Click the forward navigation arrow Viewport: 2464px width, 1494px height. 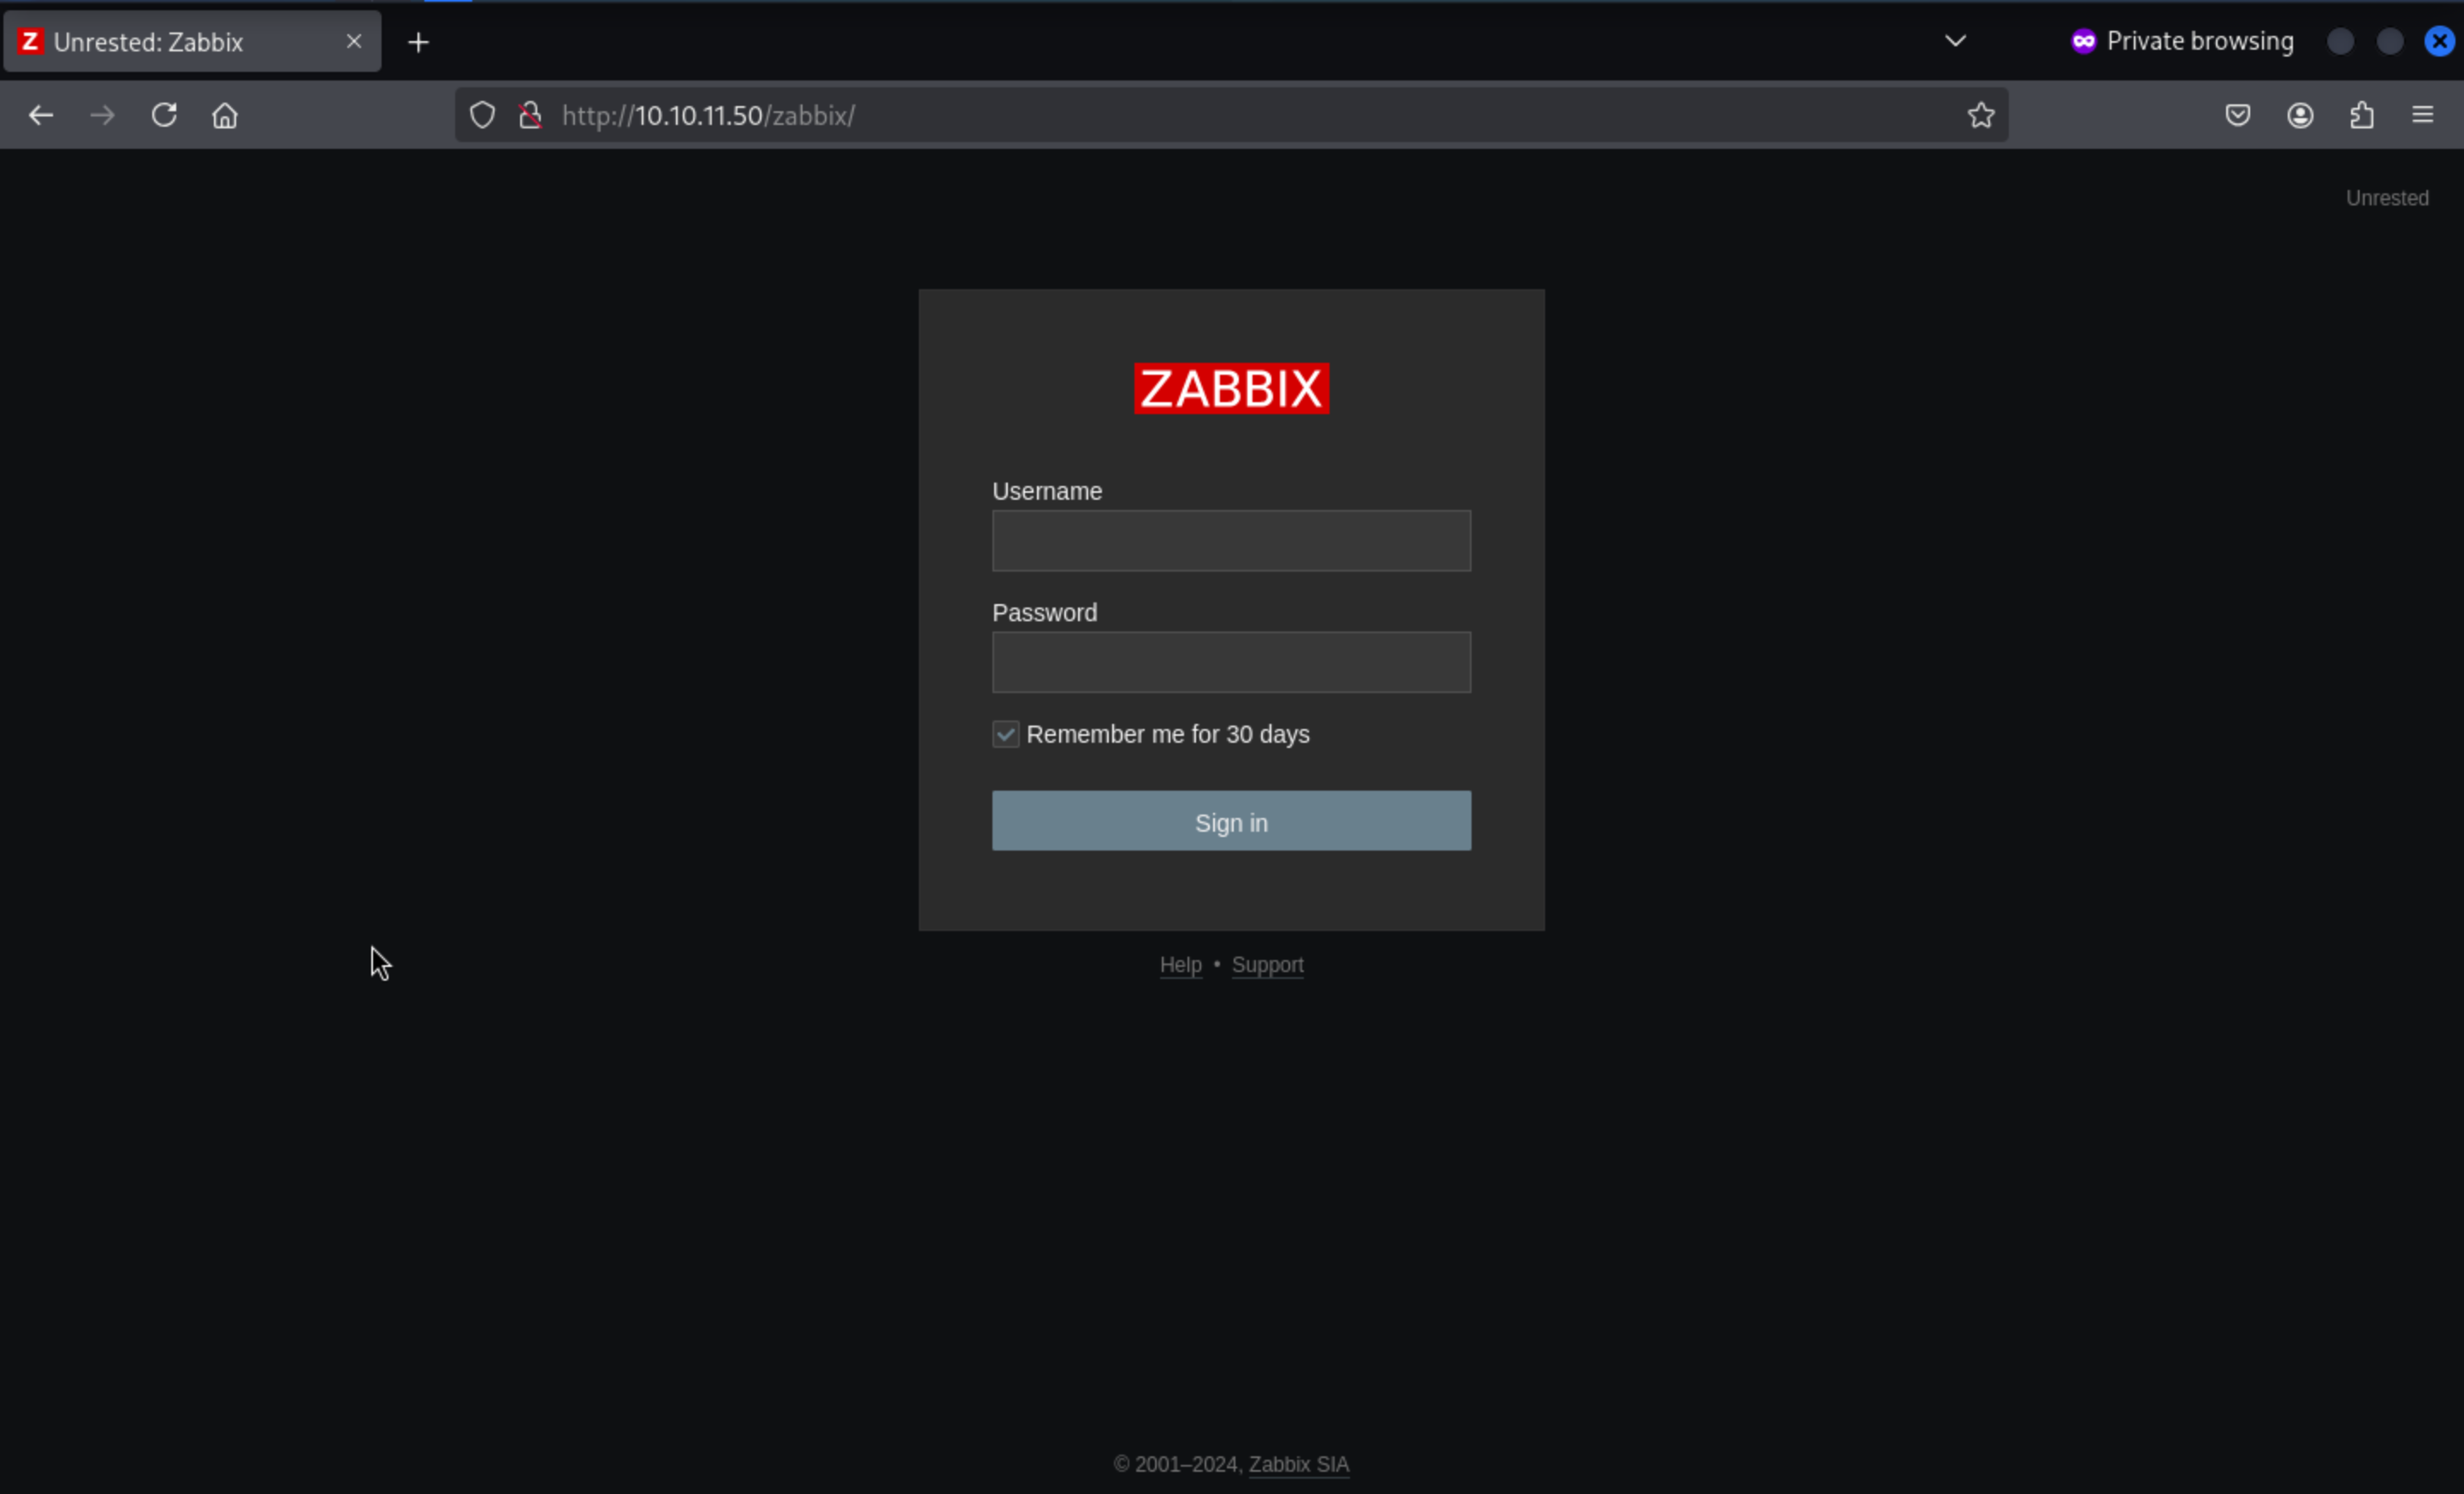point(102,115)
